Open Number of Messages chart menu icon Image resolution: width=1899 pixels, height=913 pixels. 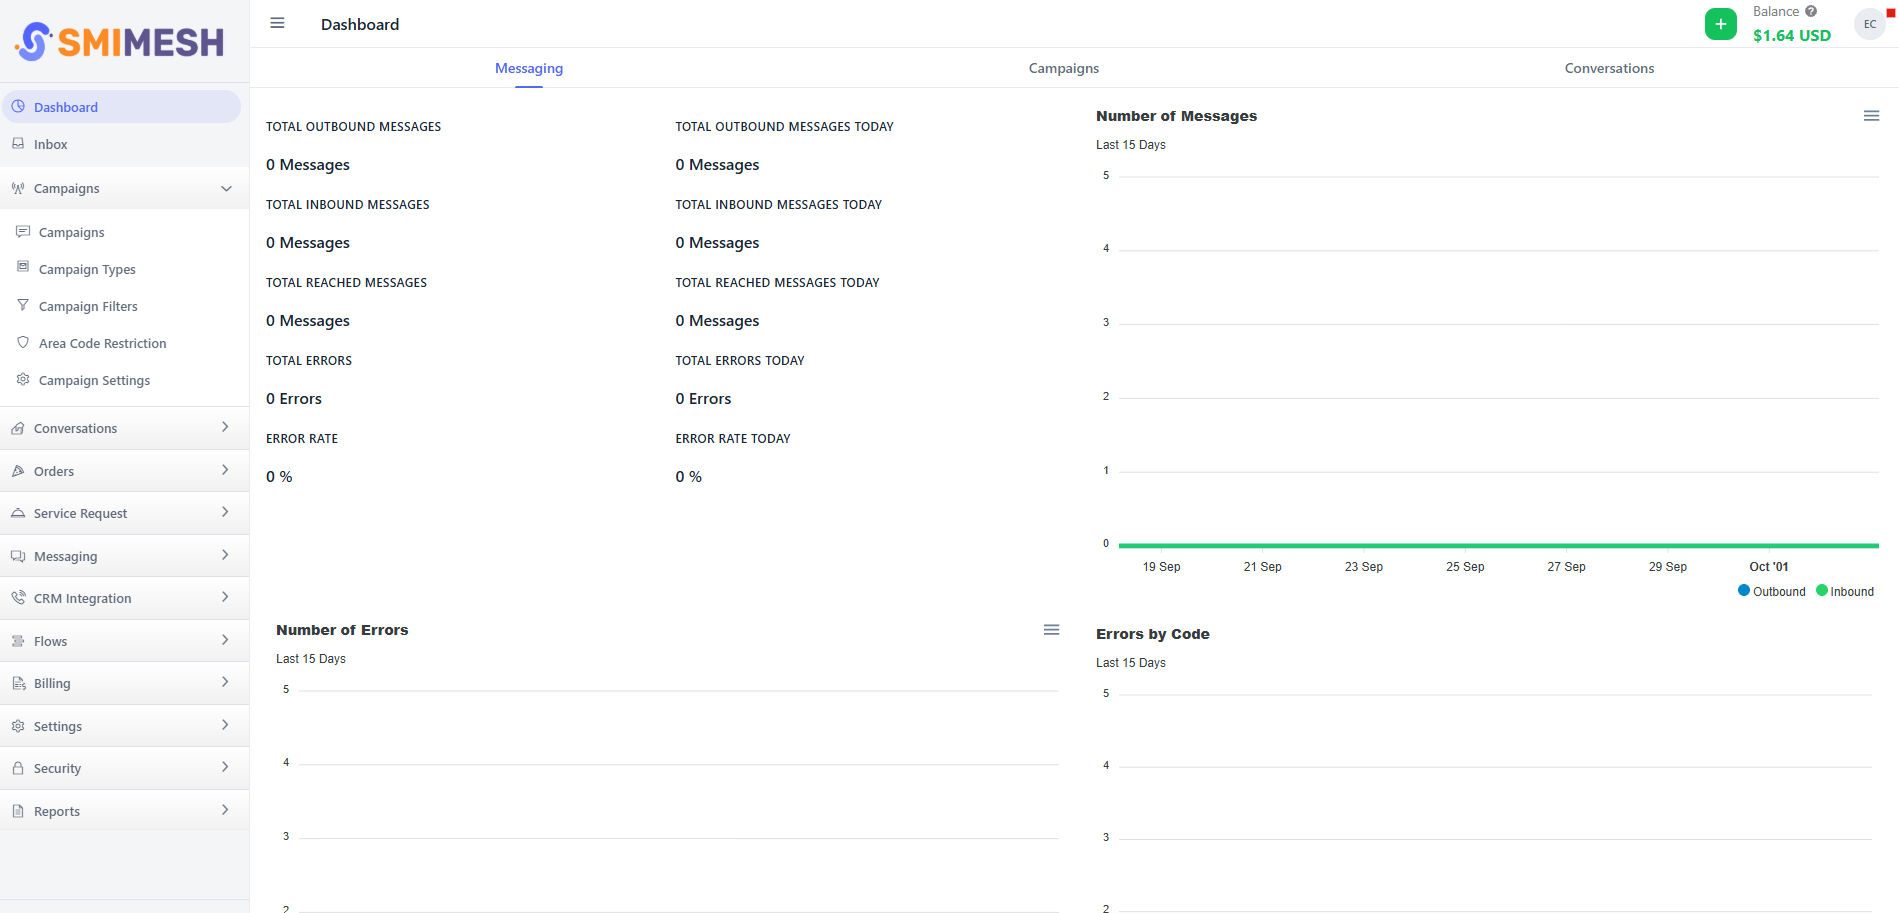point(1871,116)
